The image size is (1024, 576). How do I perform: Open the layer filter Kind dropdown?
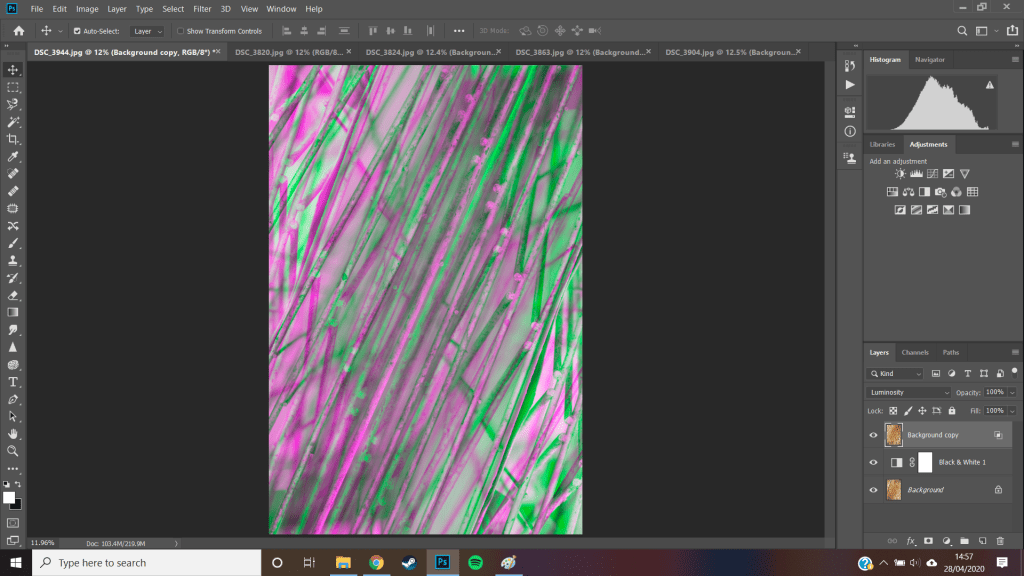(895, 373)
